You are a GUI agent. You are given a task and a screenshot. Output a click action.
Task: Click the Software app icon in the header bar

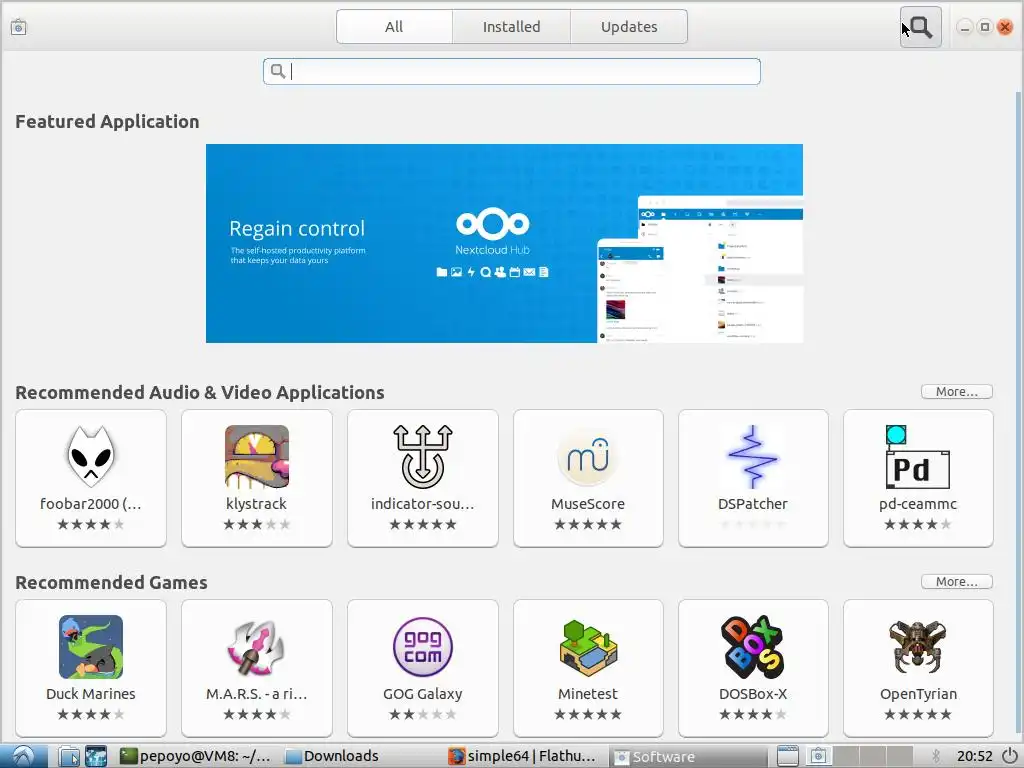(x=19, y=27)
